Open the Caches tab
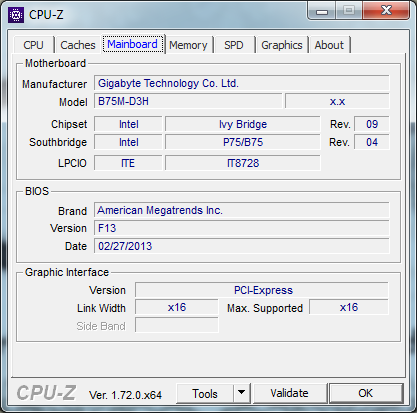This screenshot has width=417, height=413. (x=78, y=45)
